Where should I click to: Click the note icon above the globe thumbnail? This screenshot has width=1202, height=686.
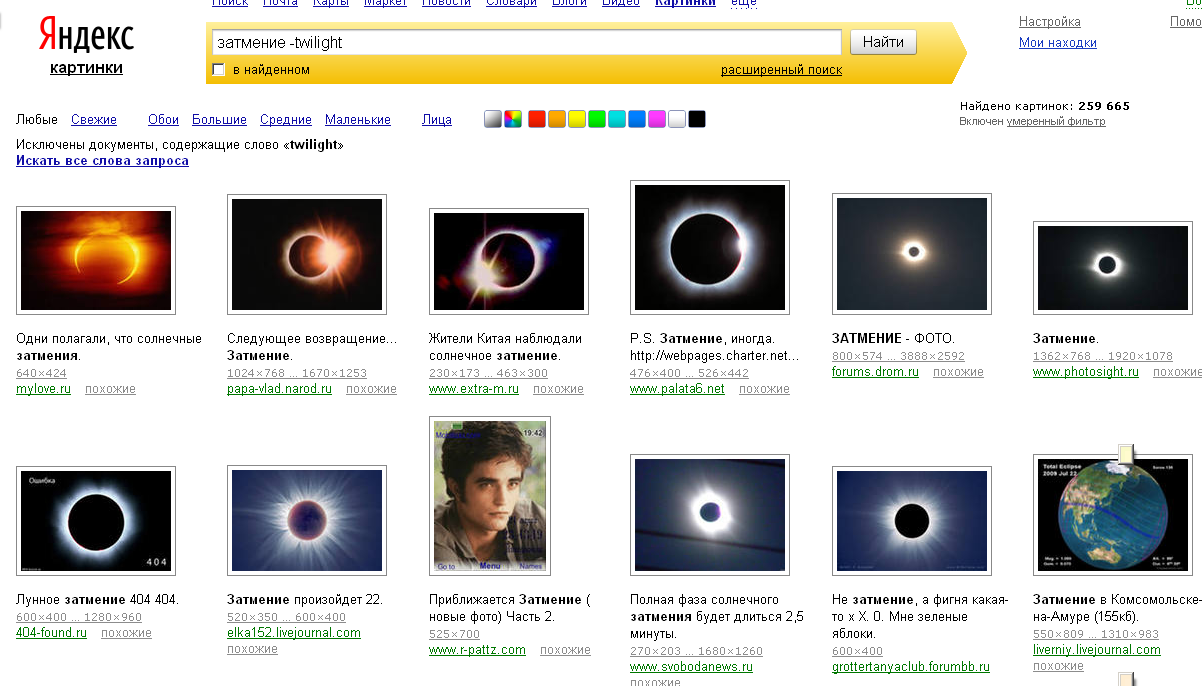tap(1126, 455)
